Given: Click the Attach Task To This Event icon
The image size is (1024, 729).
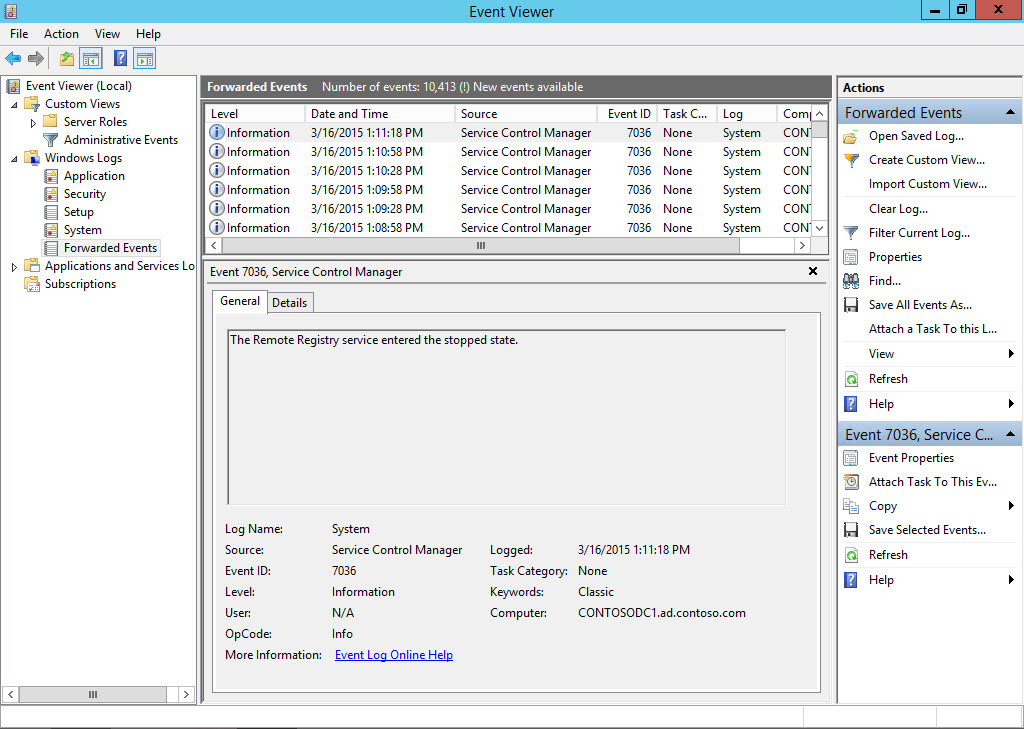Looking at the screenshot, I should pos(852,481).
